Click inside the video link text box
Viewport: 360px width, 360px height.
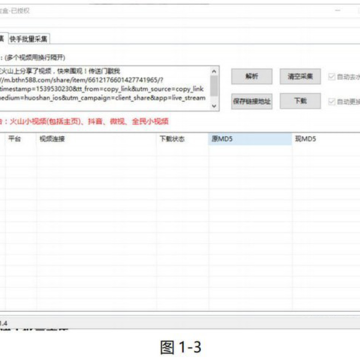point(105,88)
